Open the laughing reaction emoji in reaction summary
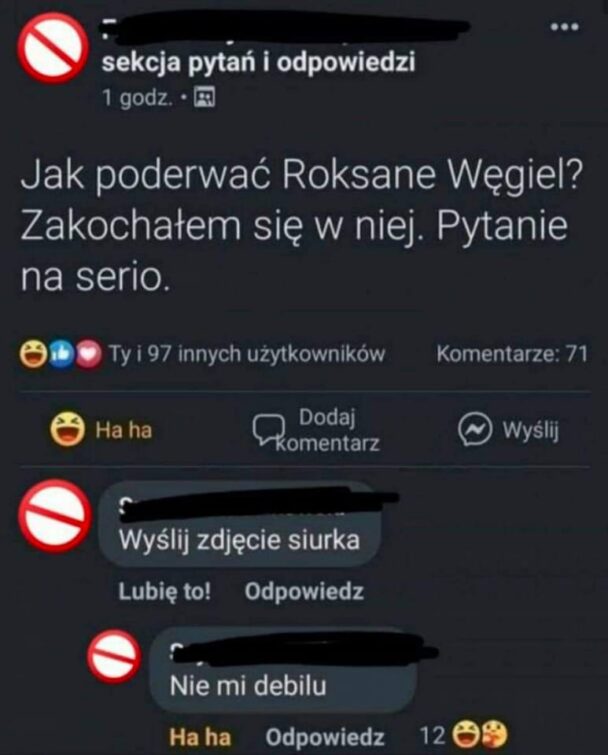Screen dimensions: 608x755 pyautogui.click(x=32, y=354)
